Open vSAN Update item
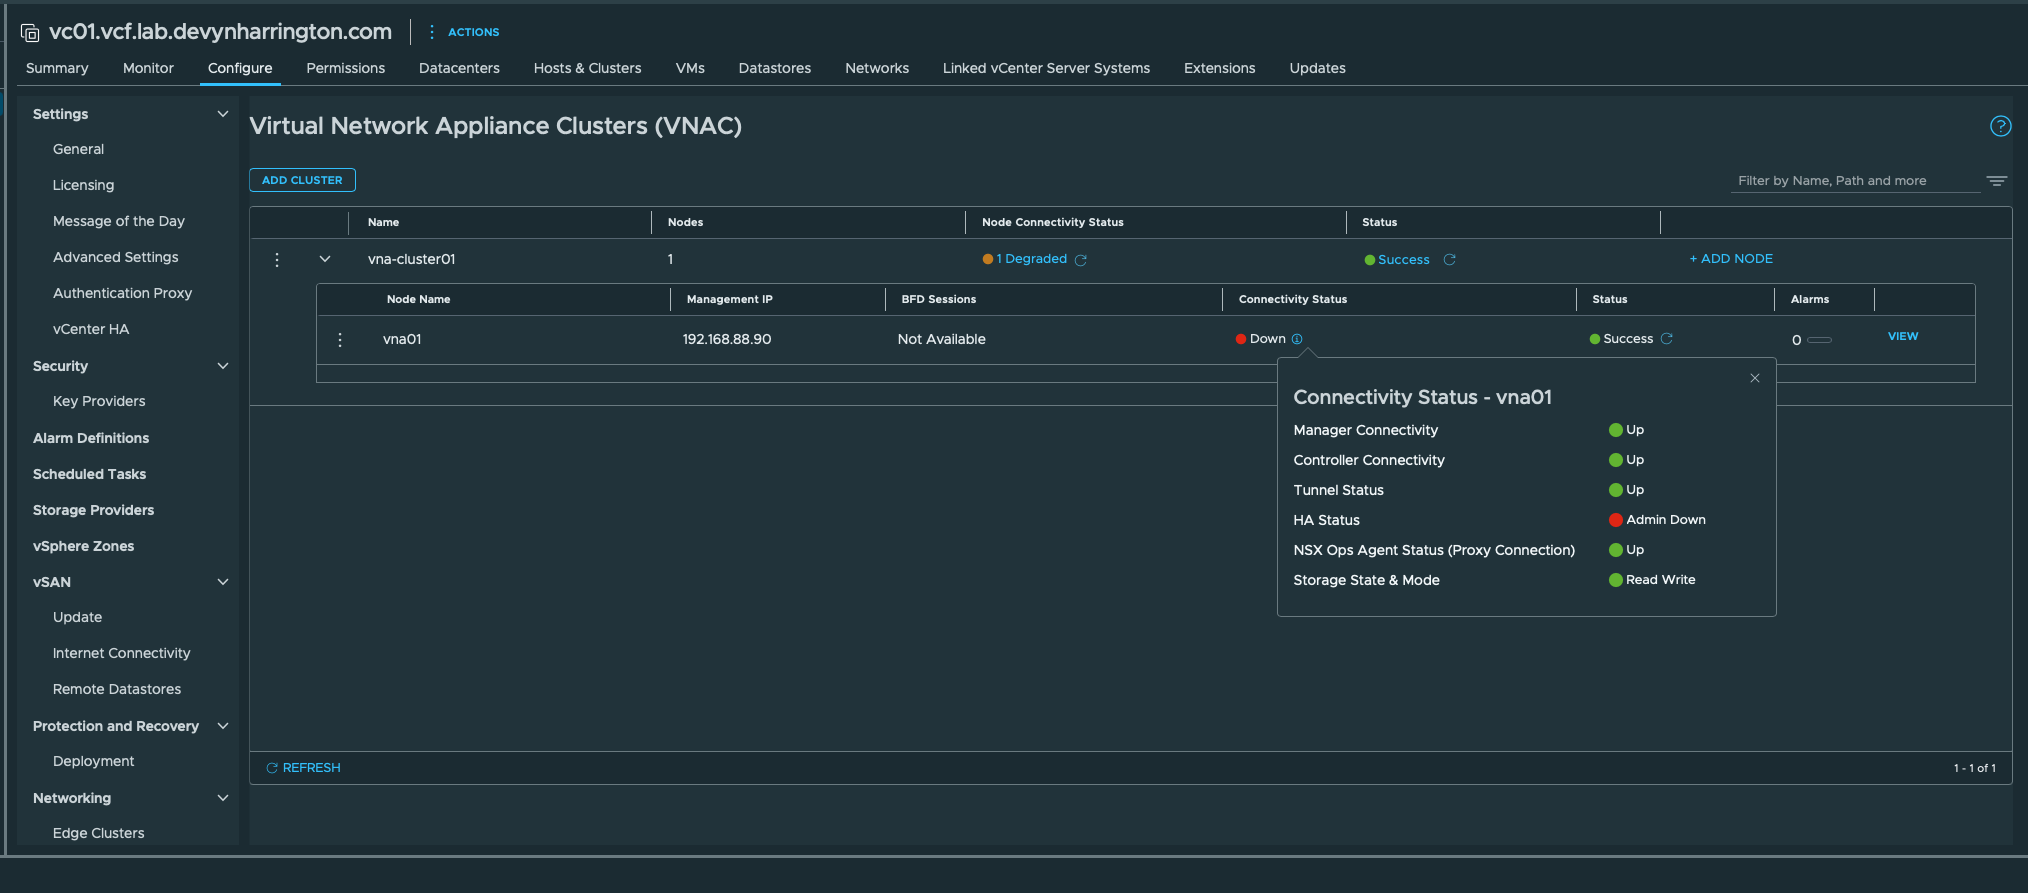2028x893 pixels. (77, 617)
